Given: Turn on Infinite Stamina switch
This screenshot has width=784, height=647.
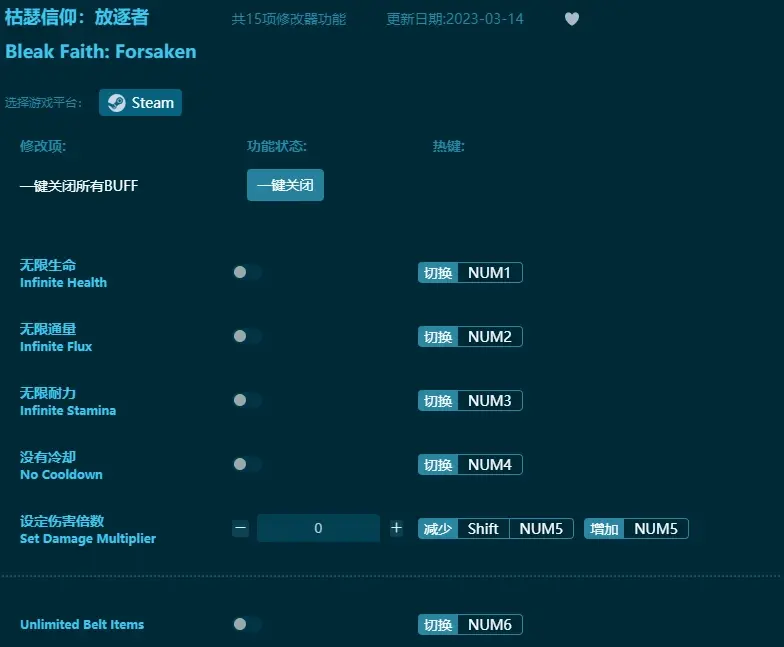Looking at the screenshot, I should pos(248,400).
